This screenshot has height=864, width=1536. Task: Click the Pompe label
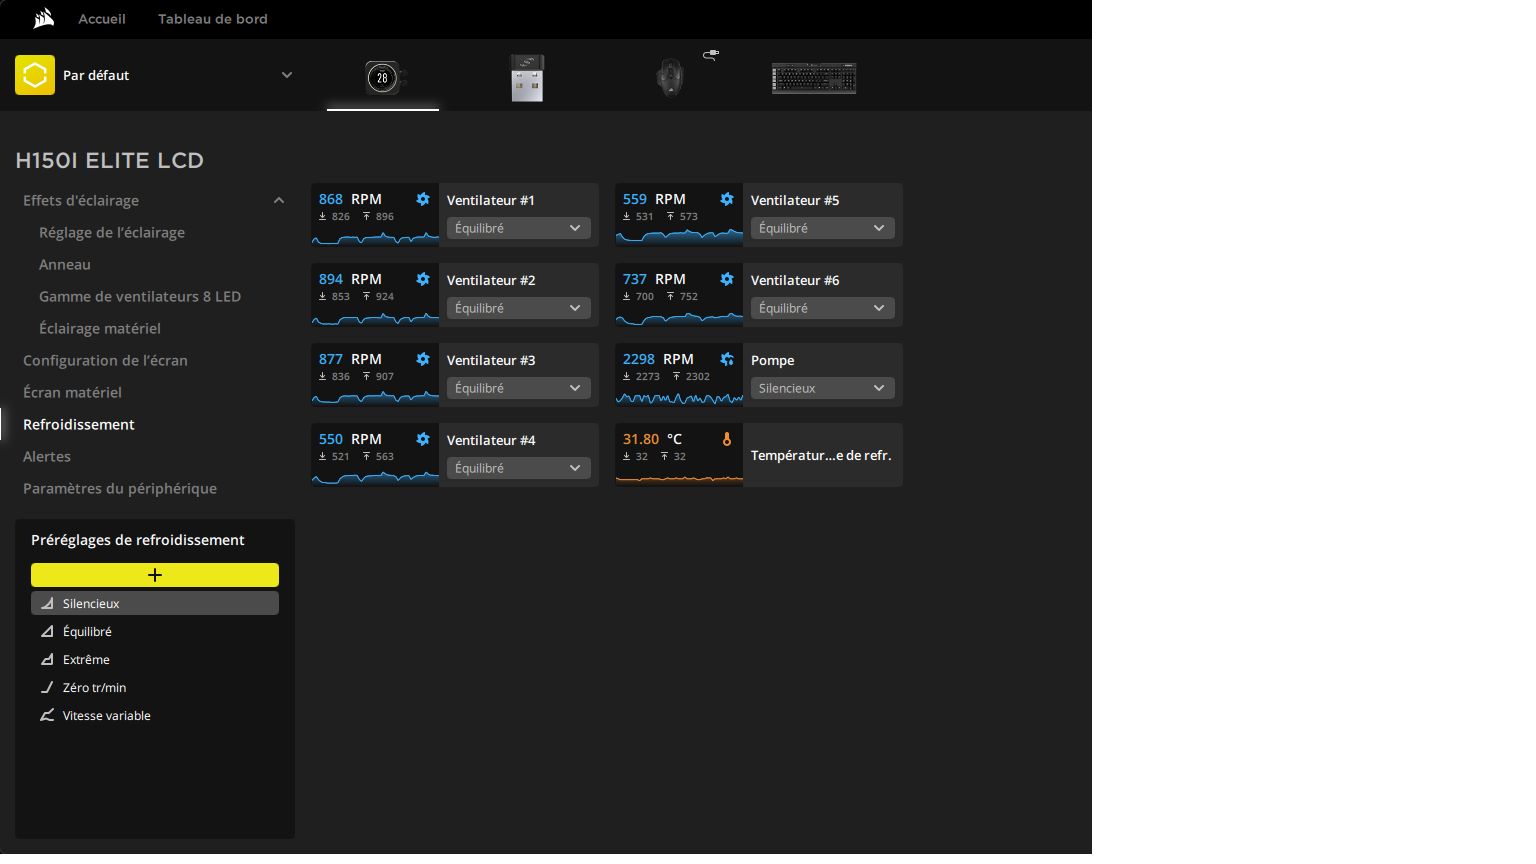click(773, 360)
